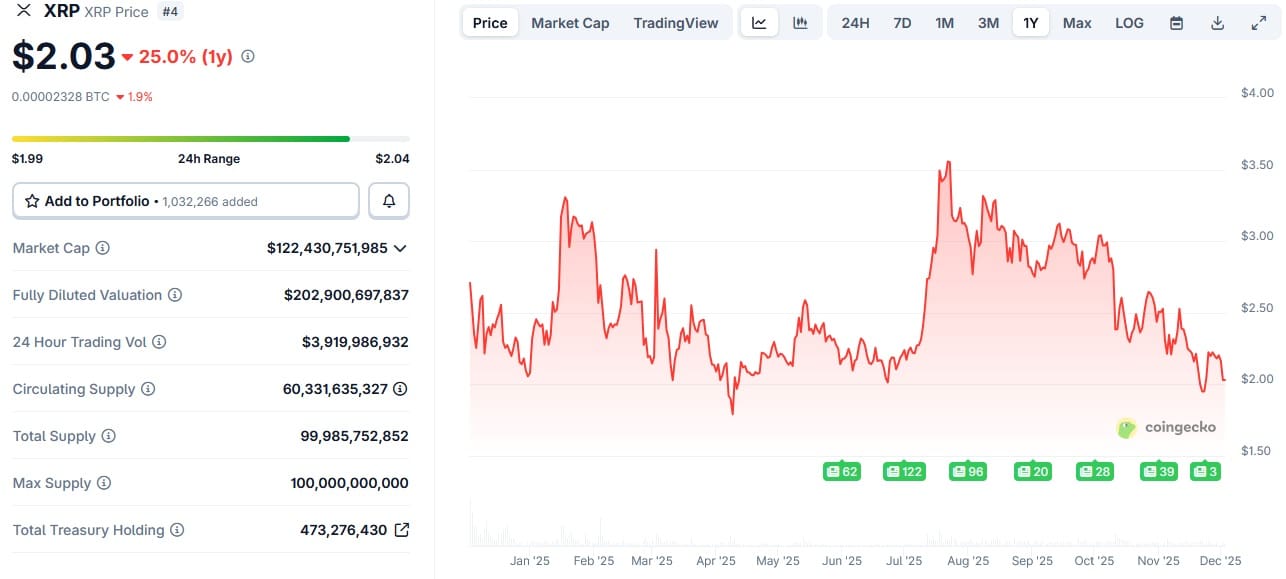Select the 7D timeframe
This screenshot has height=579, width=1286.
click(902, 21)
